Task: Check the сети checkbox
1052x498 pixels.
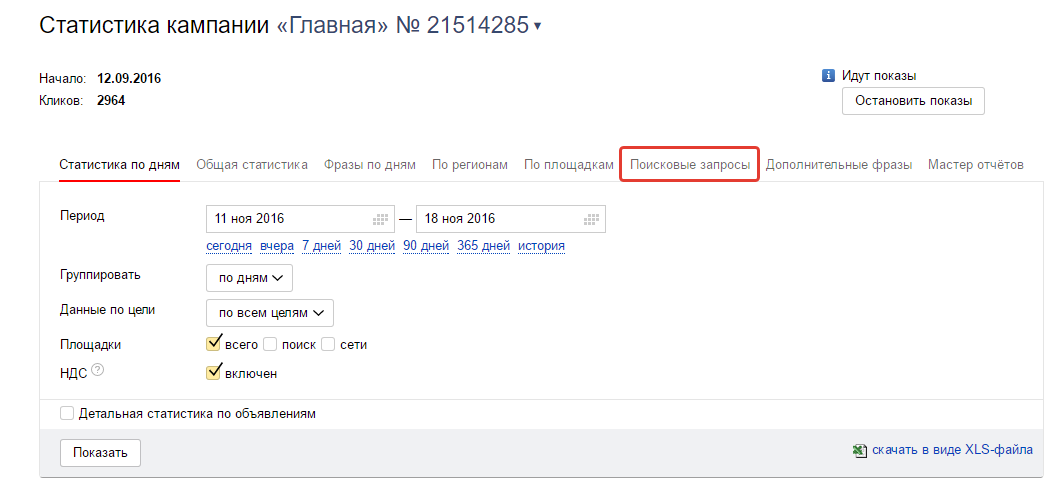Action: pyautogui.click(x=328, y=344)
